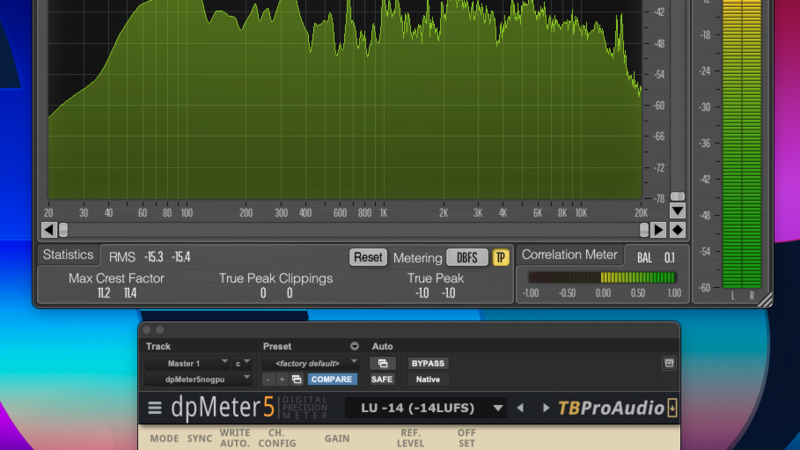800x450 pixels.
Task: Open the dpMeter5 hamburger menu
Action: 155,408
